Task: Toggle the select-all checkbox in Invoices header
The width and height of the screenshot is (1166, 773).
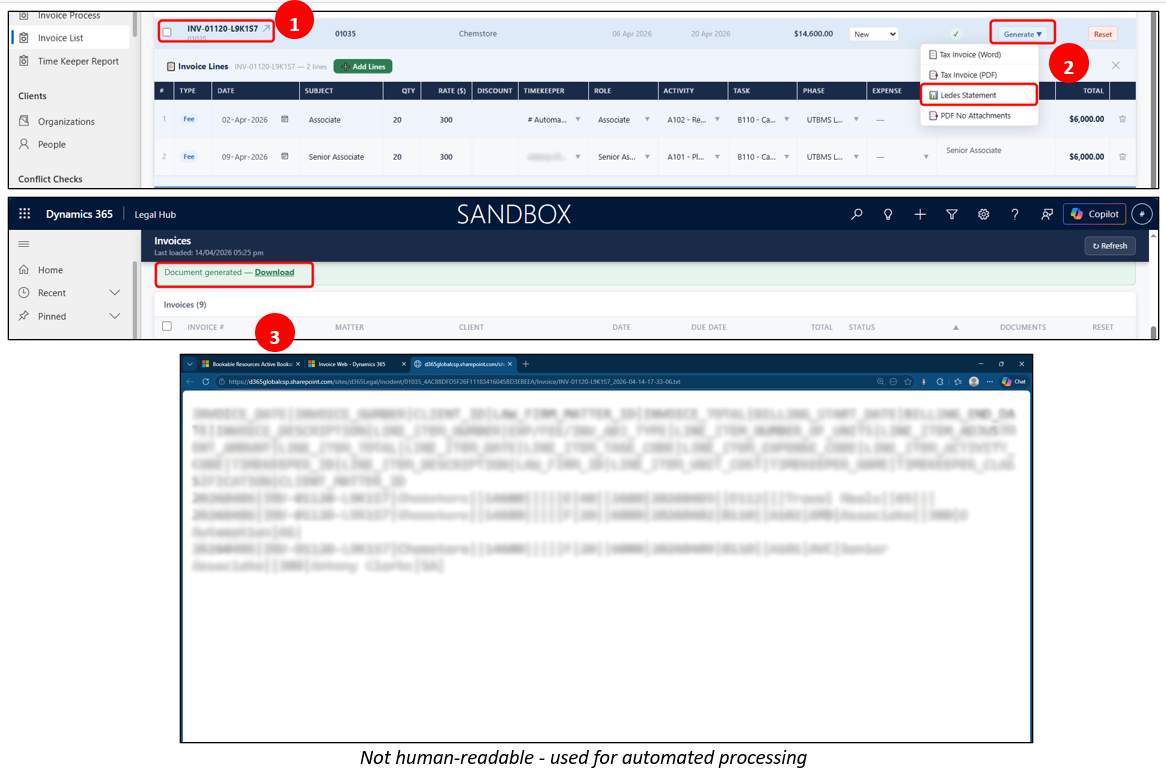Action: [x=167, y=326]
